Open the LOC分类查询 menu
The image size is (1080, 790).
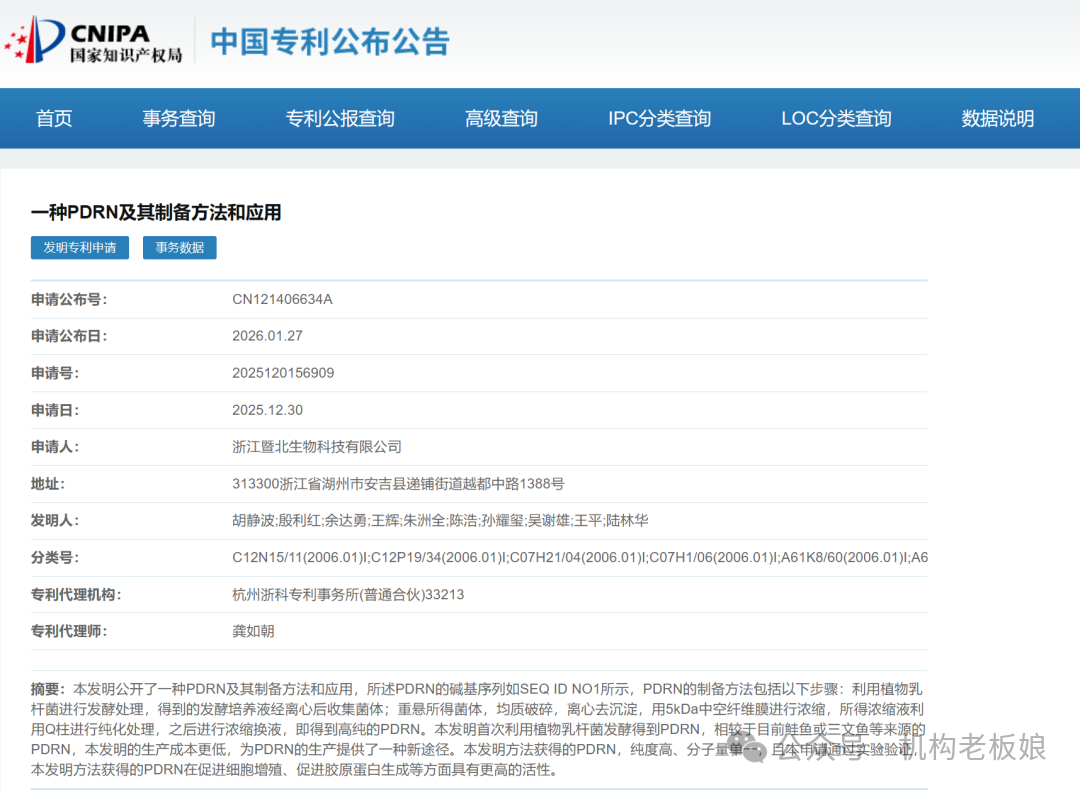point(835,118)
